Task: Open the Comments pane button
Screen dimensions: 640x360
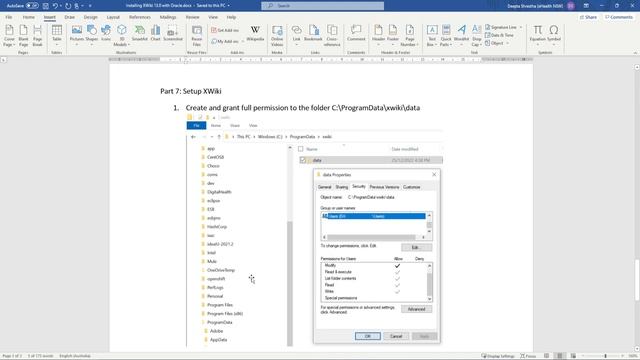Action: [619, 17]
